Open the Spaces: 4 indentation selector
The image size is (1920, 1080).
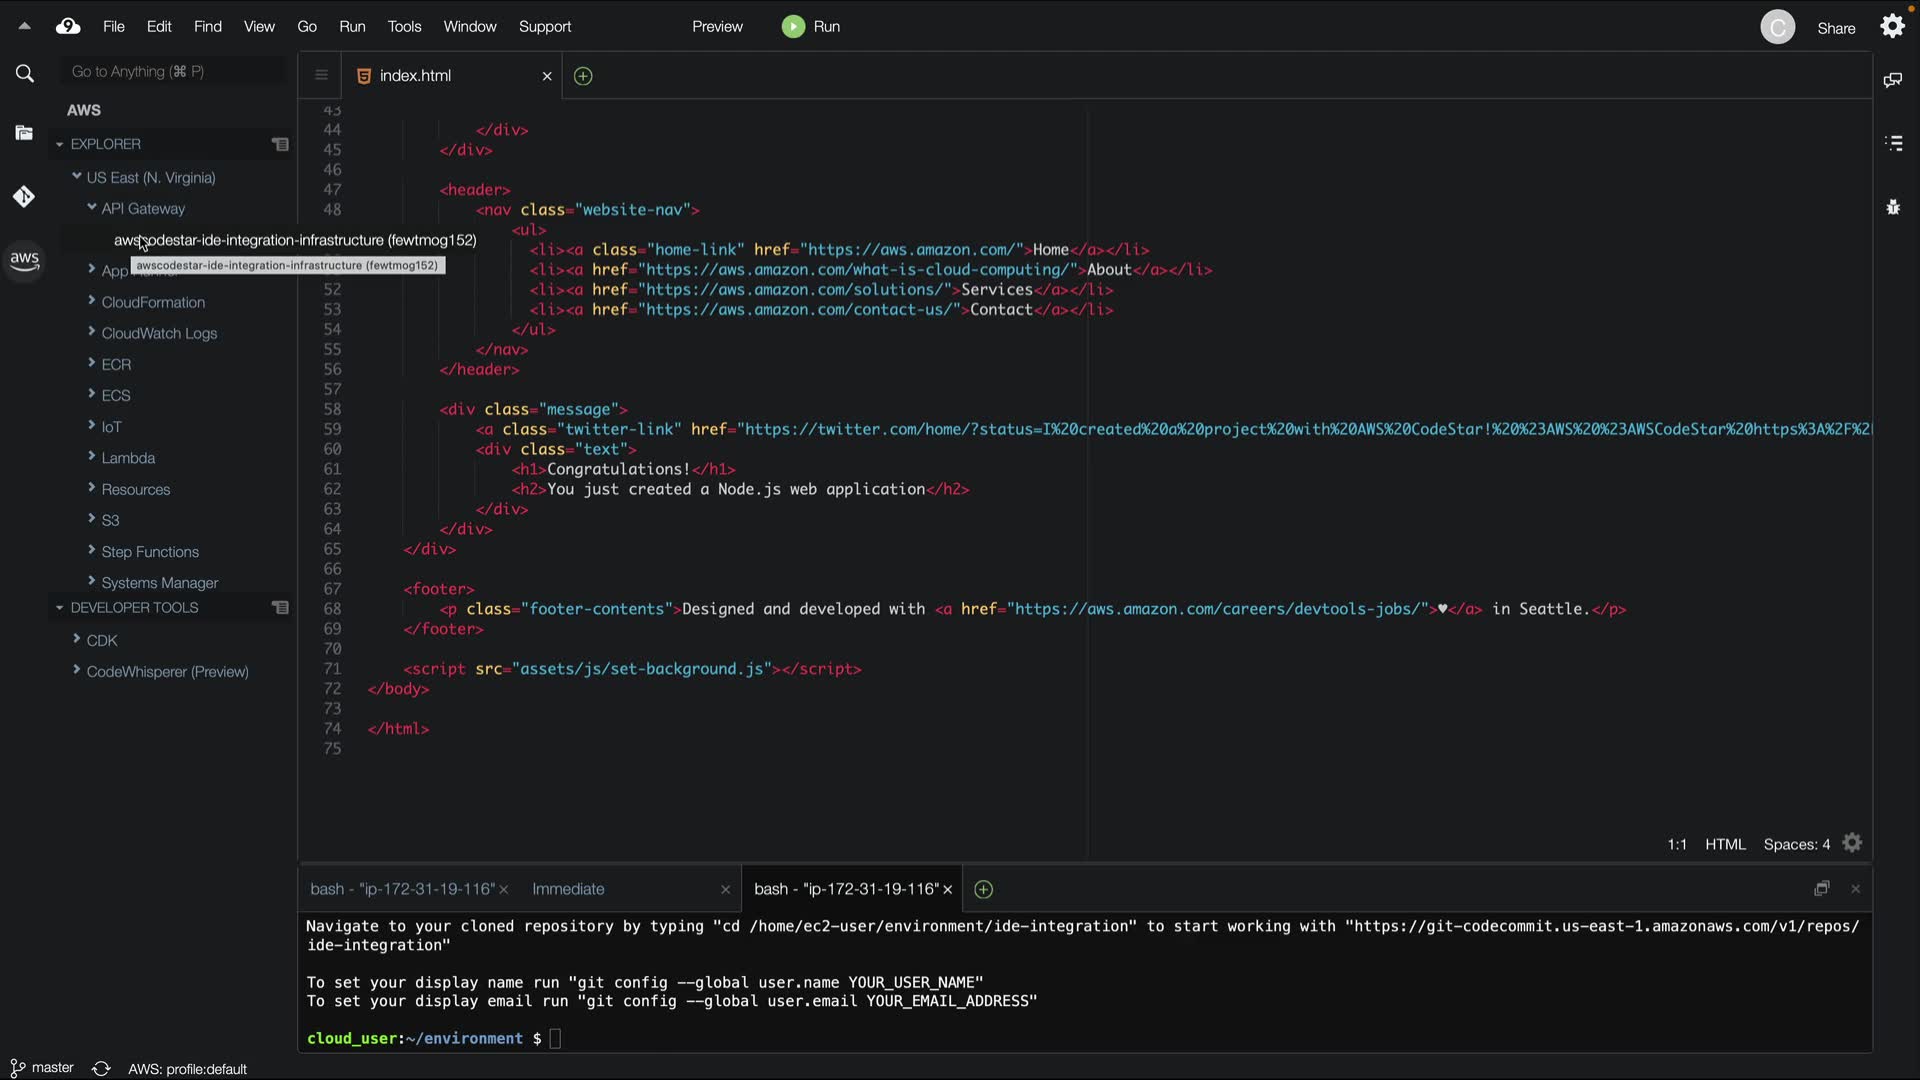click(x=1796, y=844)
